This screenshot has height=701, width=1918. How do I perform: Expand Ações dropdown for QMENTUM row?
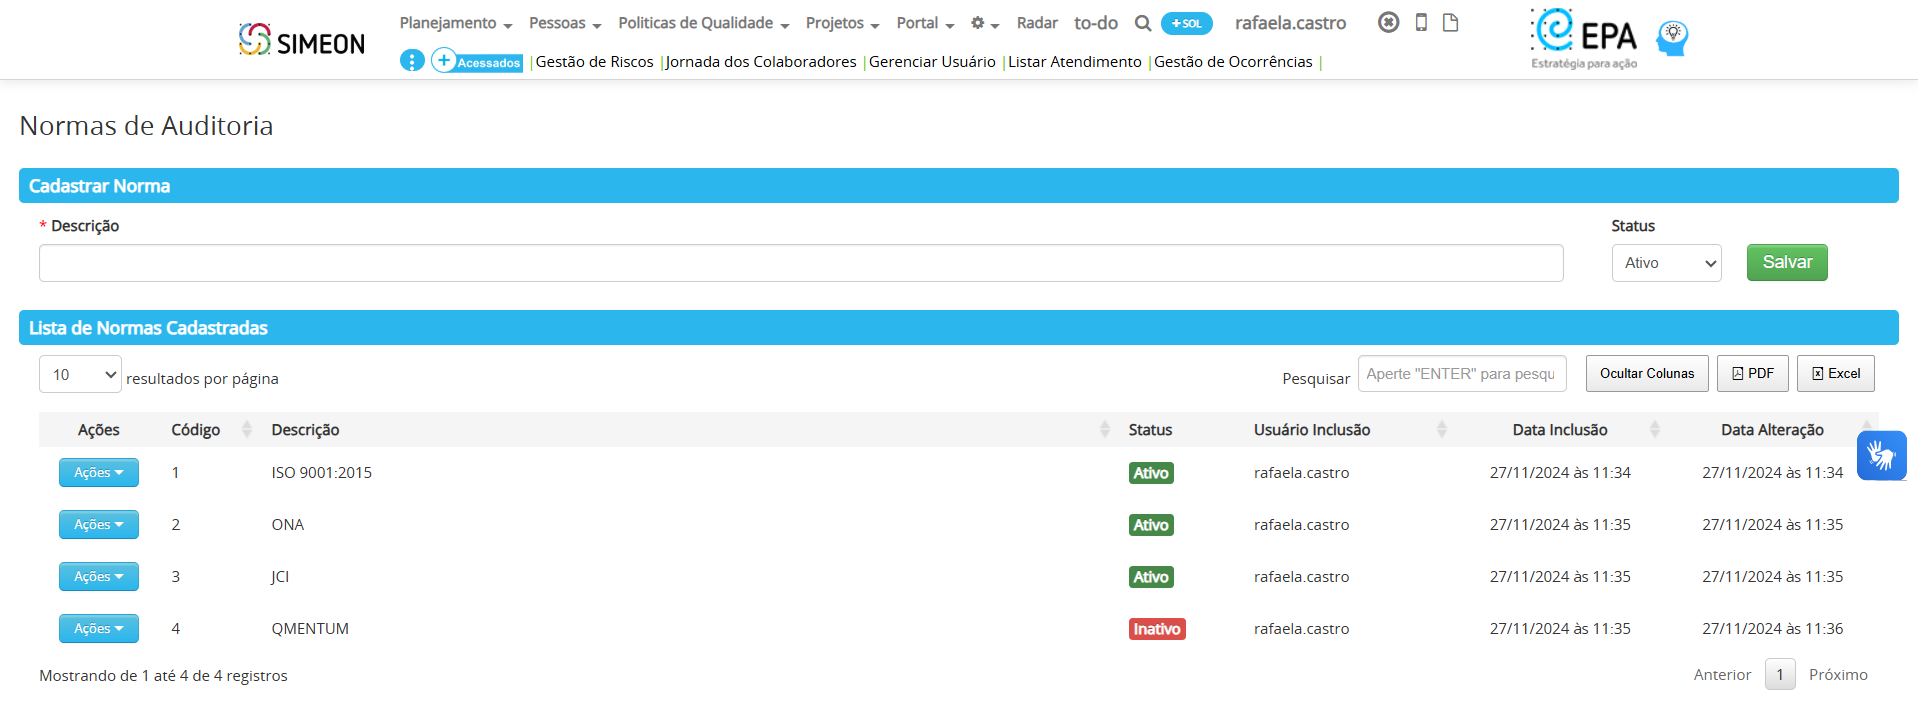pos(98,629)
